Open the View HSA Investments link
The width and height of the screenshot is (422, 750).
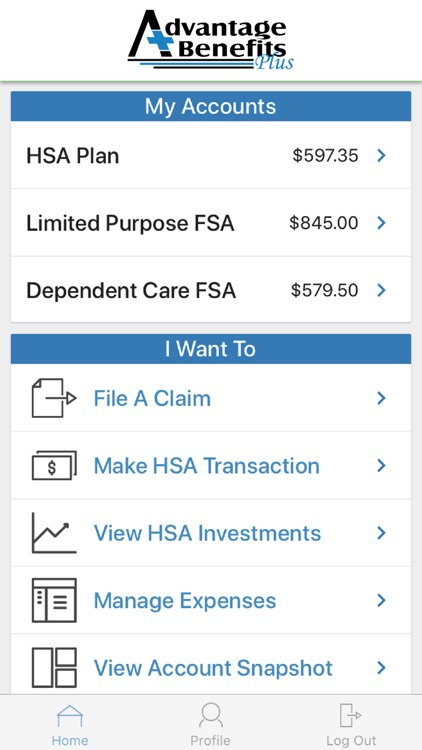coord(207,533)
